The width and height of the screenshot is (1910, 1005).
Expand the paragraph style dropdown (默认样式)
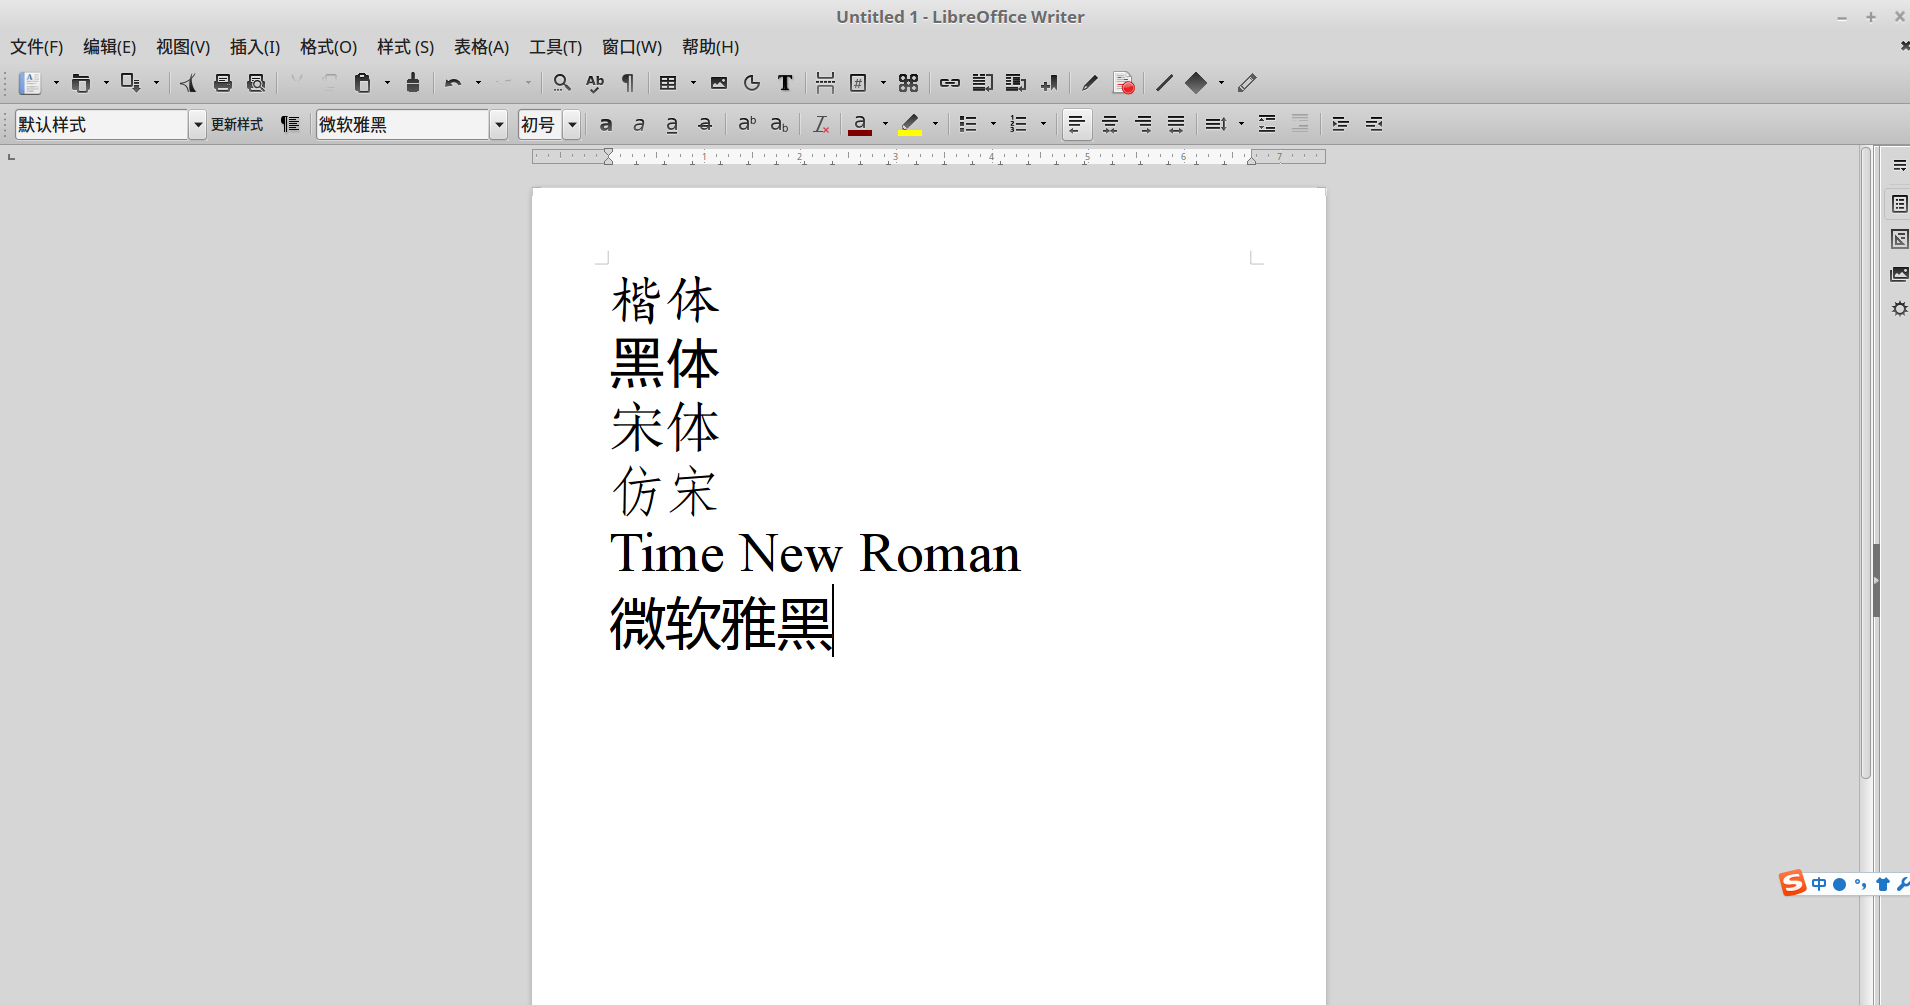(198, 124)
